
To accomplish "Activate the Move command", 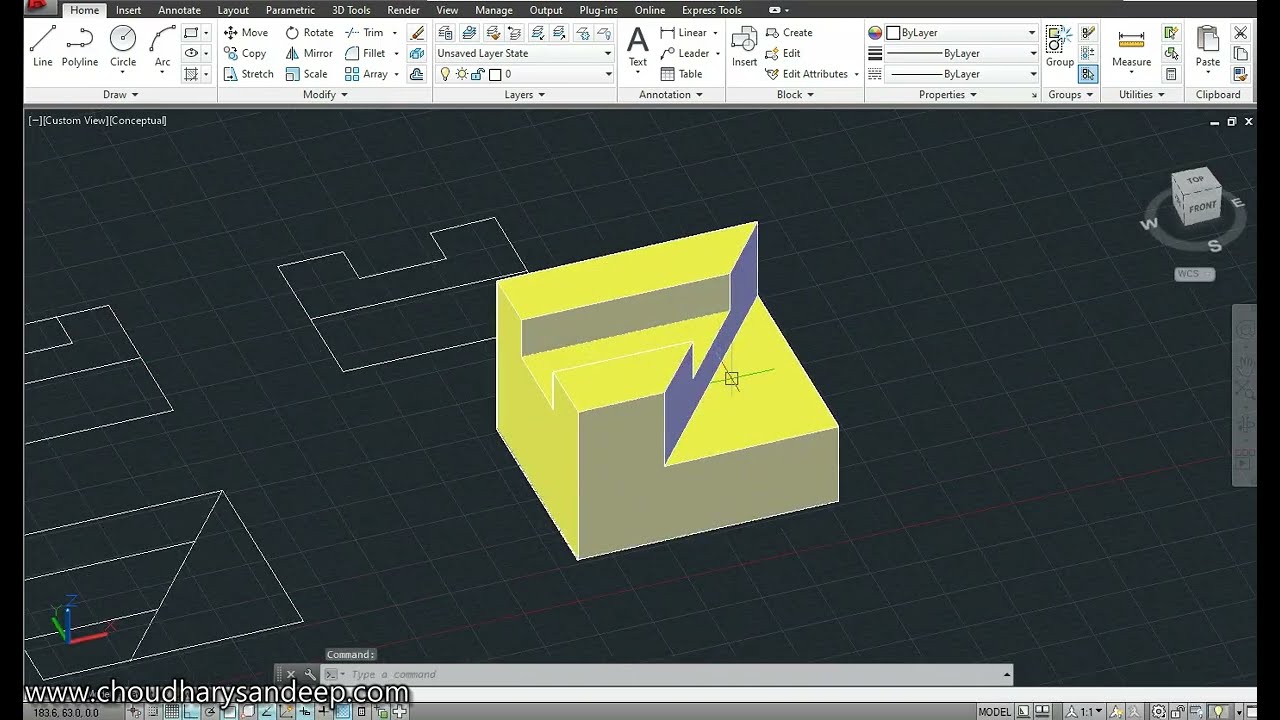I will point(246,32).
